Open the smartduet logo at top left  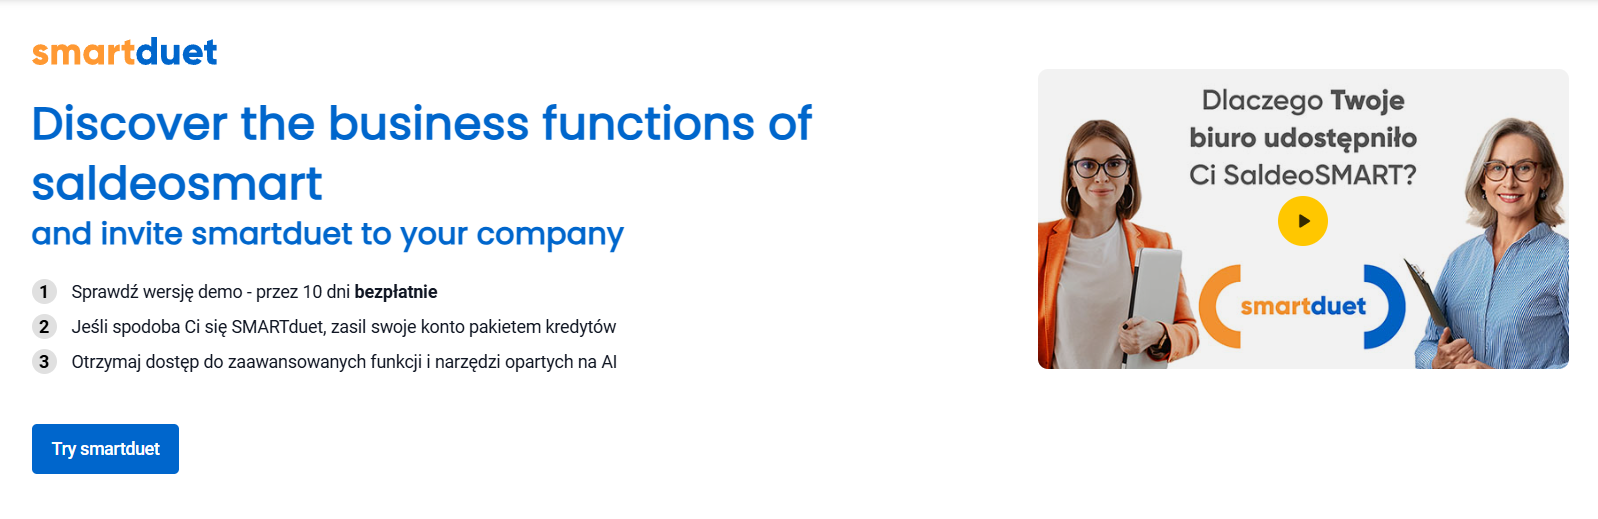pyautogui.click(x=124, y=51)
